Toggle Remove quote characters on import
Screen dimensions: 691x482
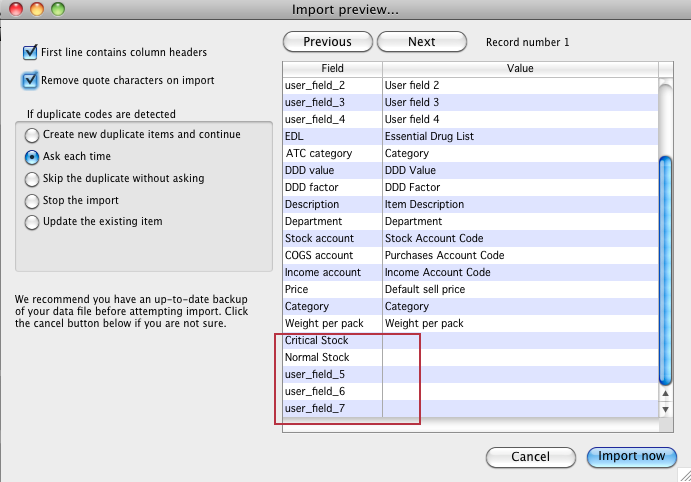tap(30, 81)
